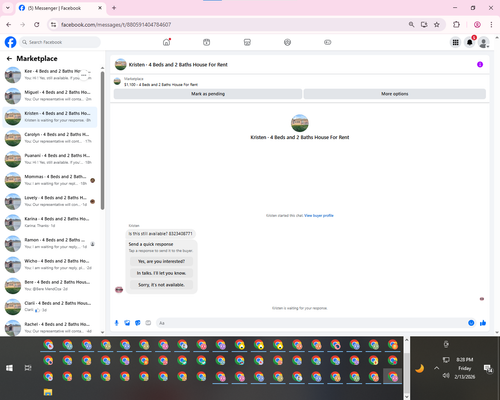This screenshot has width=500, height=400.
Task: Open the taskbar clock 8:28 PM
Action: click(465, 360)
